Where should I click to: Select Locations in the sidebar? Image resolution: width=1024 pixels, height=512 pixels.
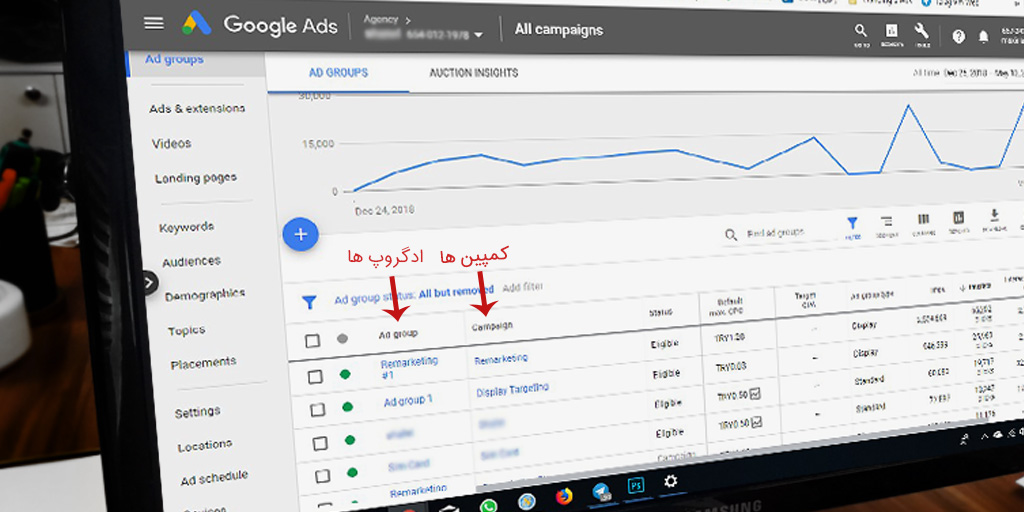click(204, 446)
